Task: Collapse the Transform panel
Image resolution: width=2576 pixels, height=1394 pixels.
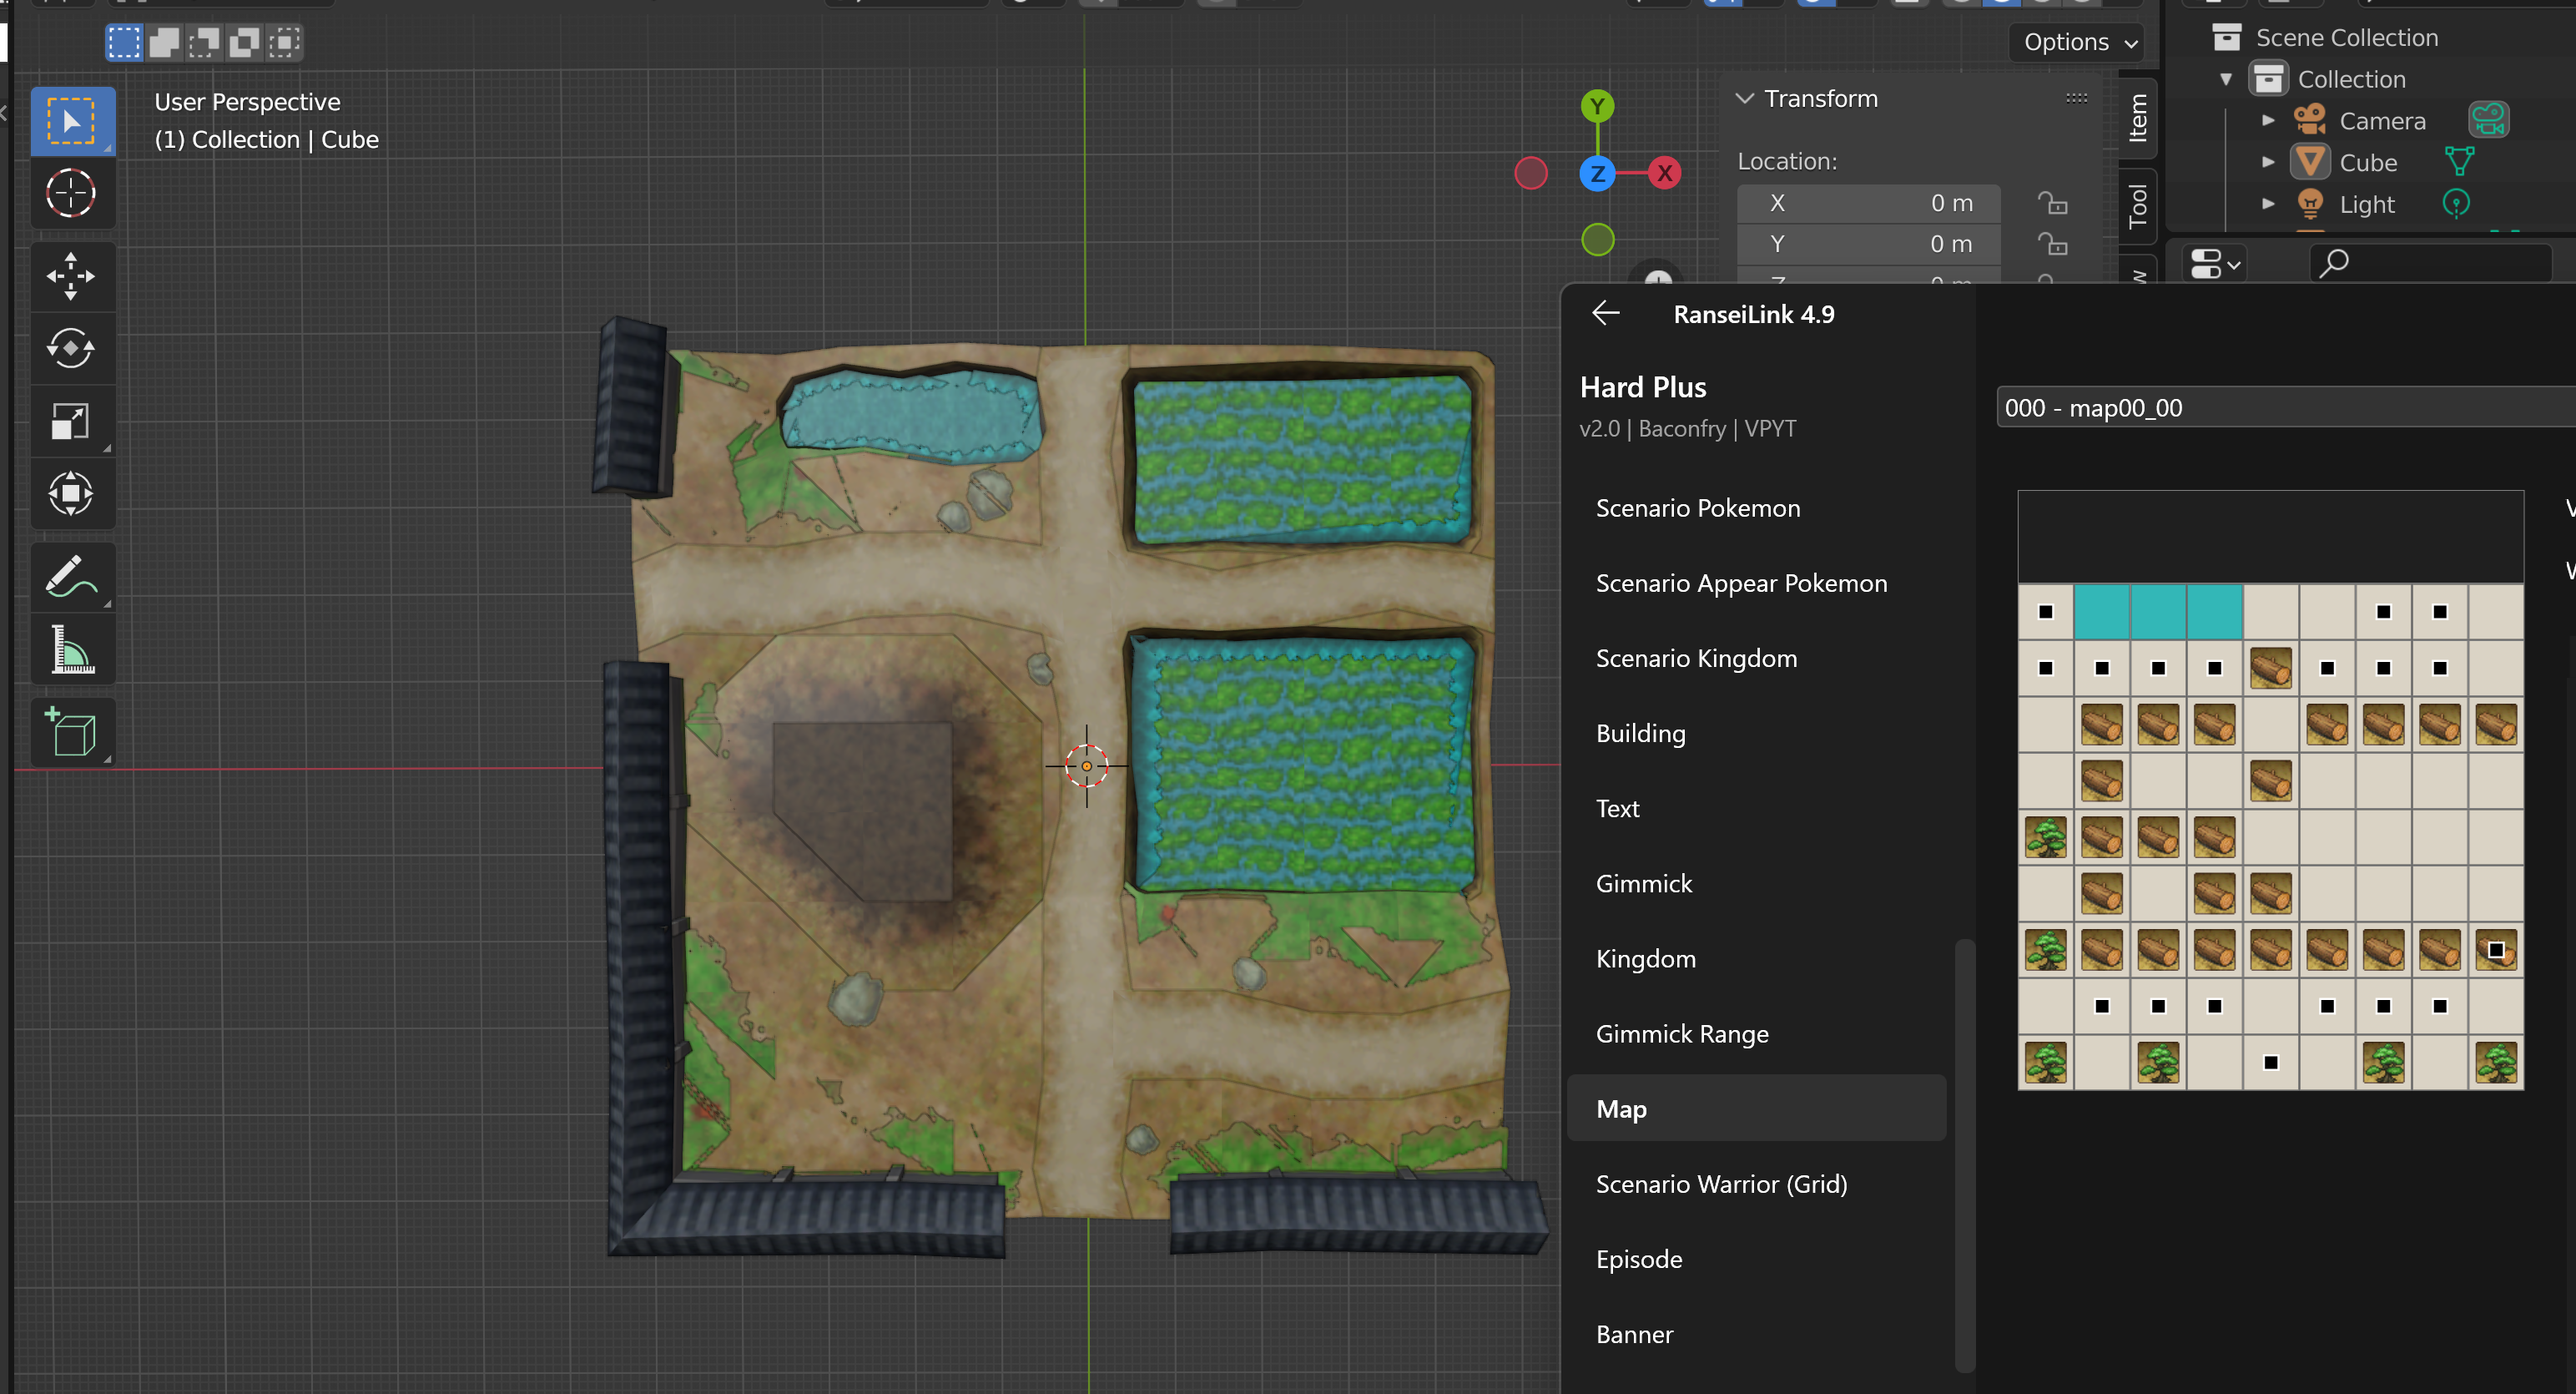Action: click(x=1745, y=98)
